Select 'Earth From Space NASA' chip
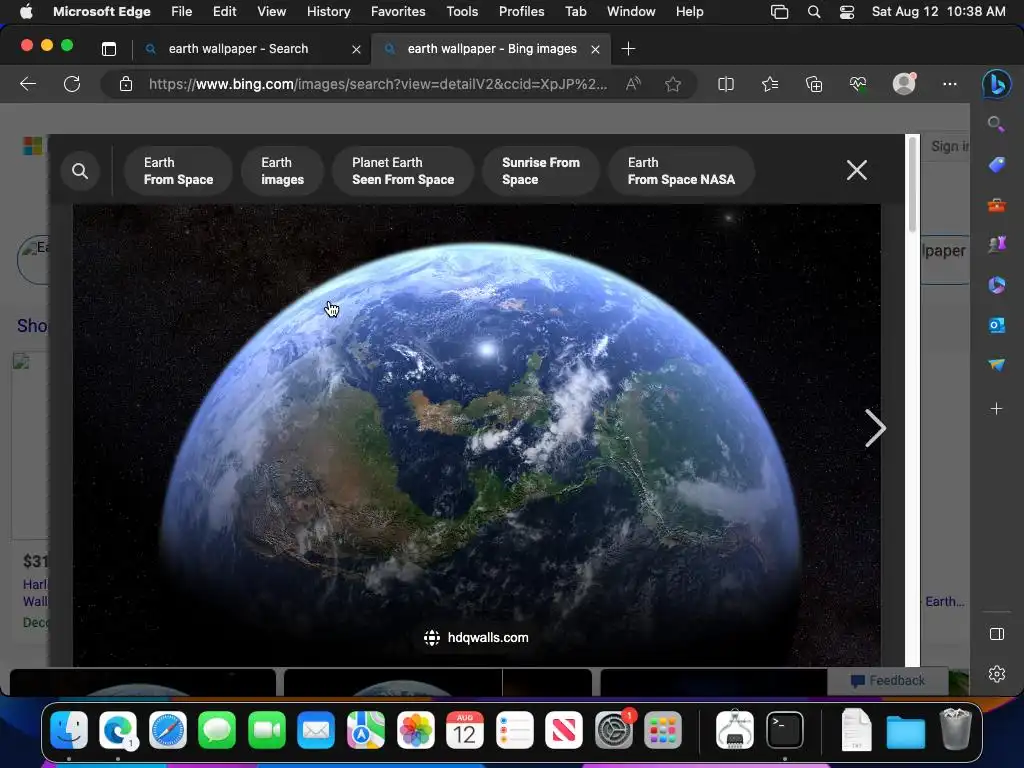1024x768 pixels. pyautogui.click(x=681, y=171)
